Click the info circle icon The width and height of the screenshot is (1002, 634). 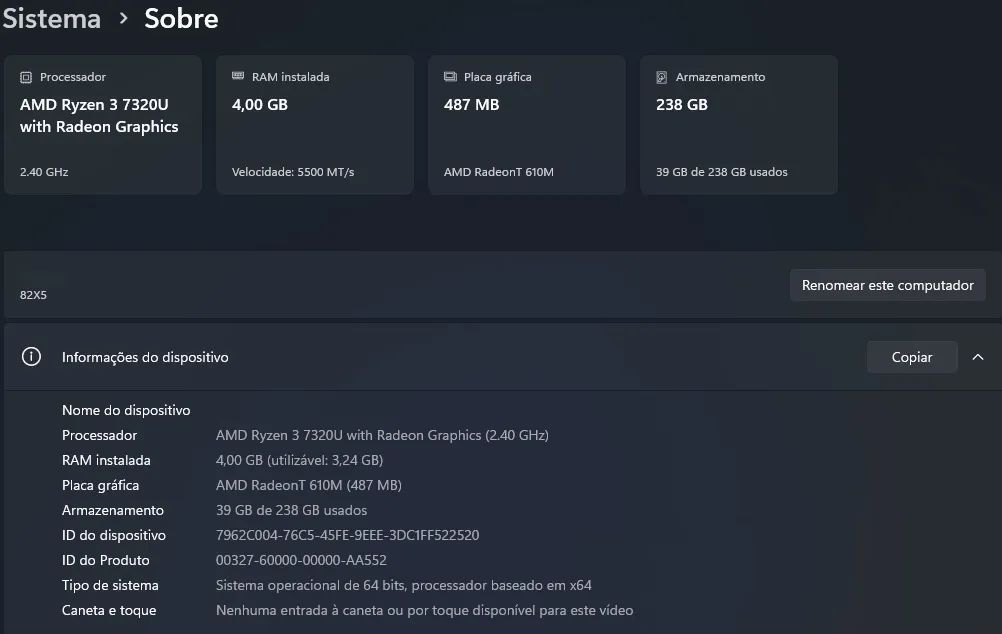[x=31, y=357]
